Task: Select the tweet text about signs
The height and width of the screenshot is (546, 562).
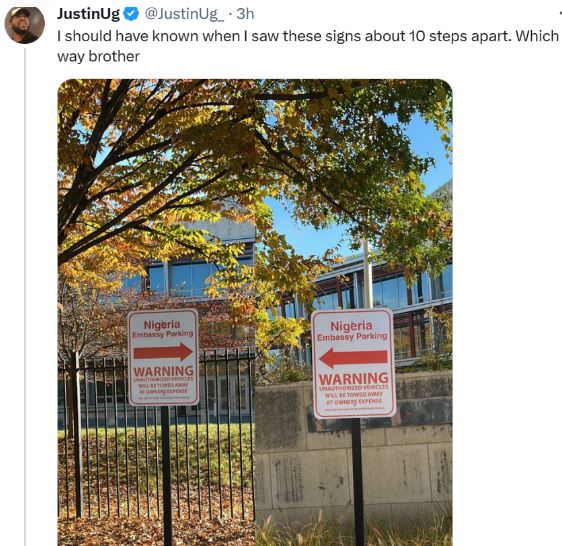Action: tap(308, 46)
